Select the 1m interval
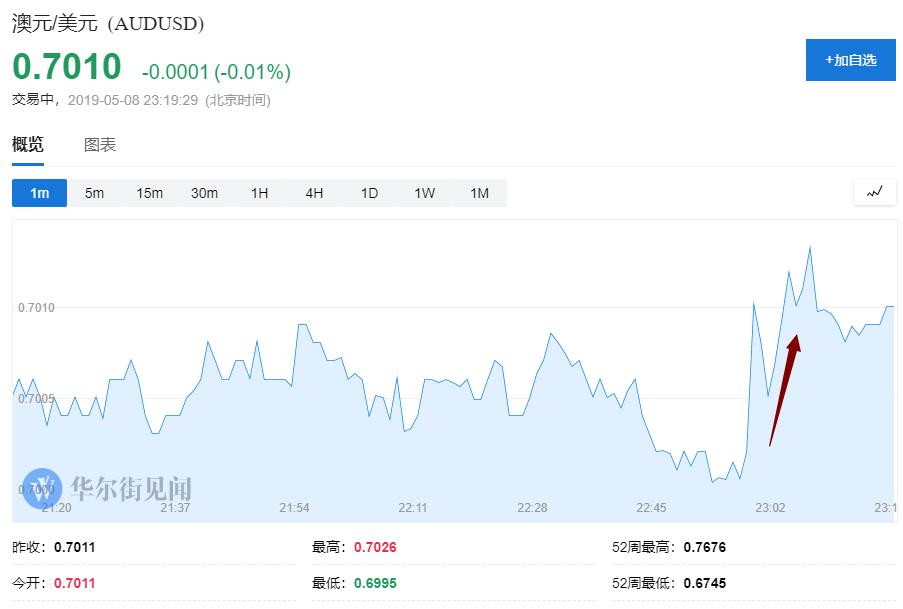This screenshot has width=903, height=609. coord(39,193)
